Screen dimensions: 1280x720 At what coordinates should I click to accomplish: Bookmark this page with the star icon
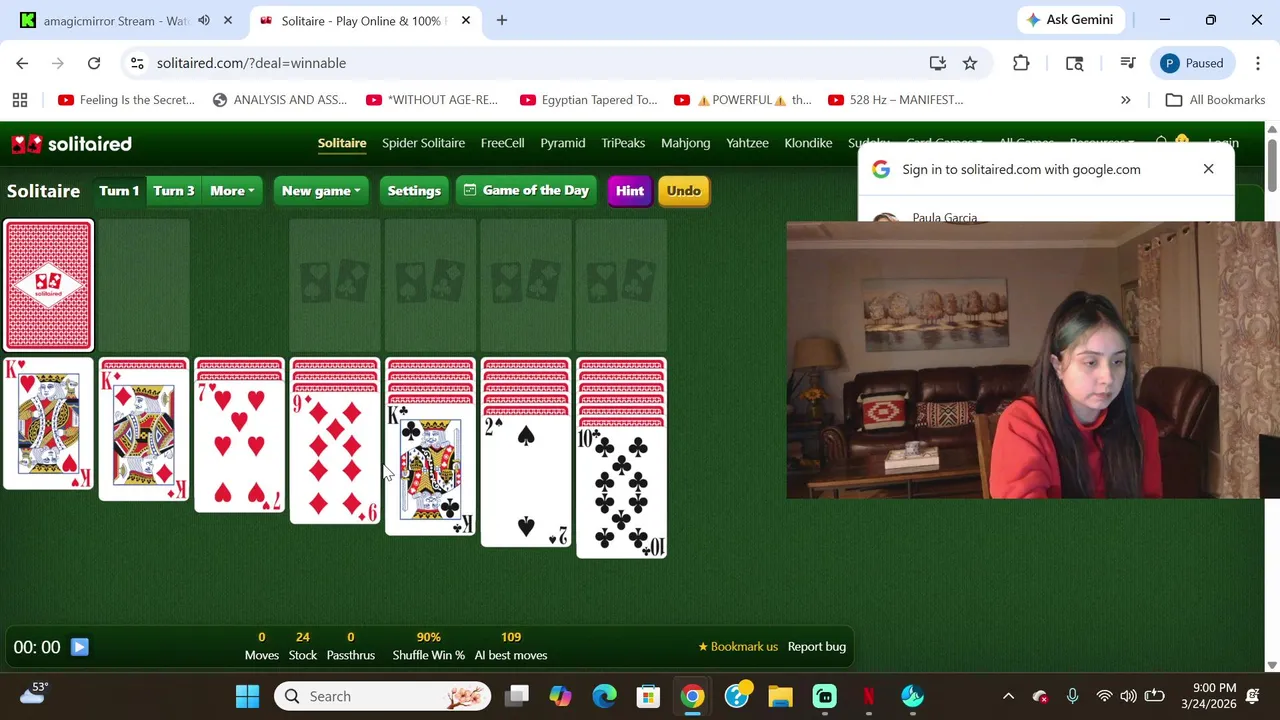970,63
